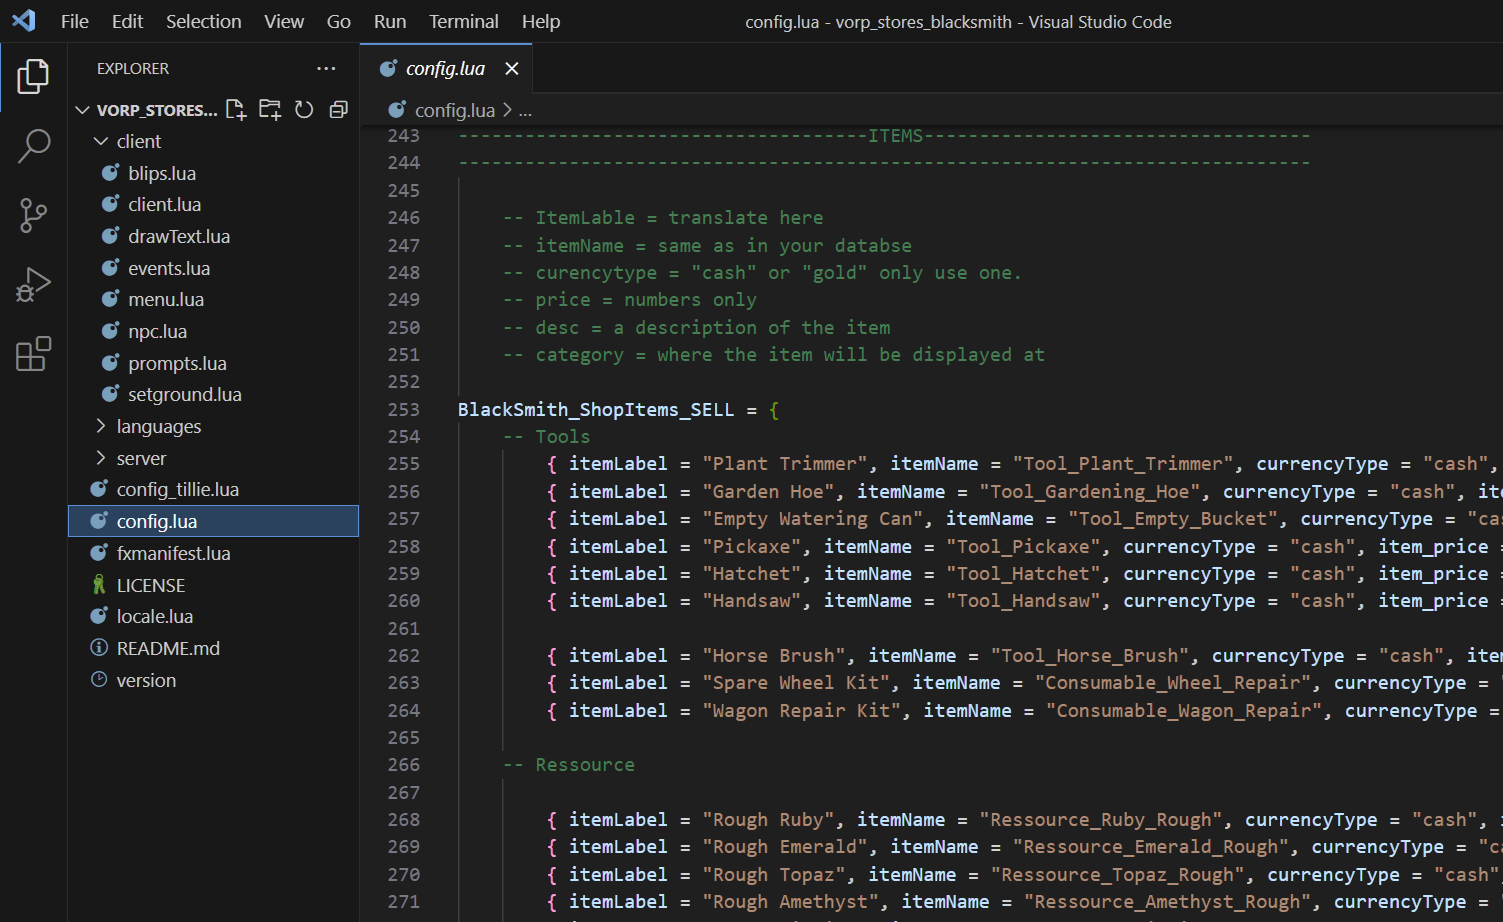The width and height of the screenshot is (1503, 922).
Task: Open fxmanifest.lua file
Action: pyautogui.click(x=173, y=553)
